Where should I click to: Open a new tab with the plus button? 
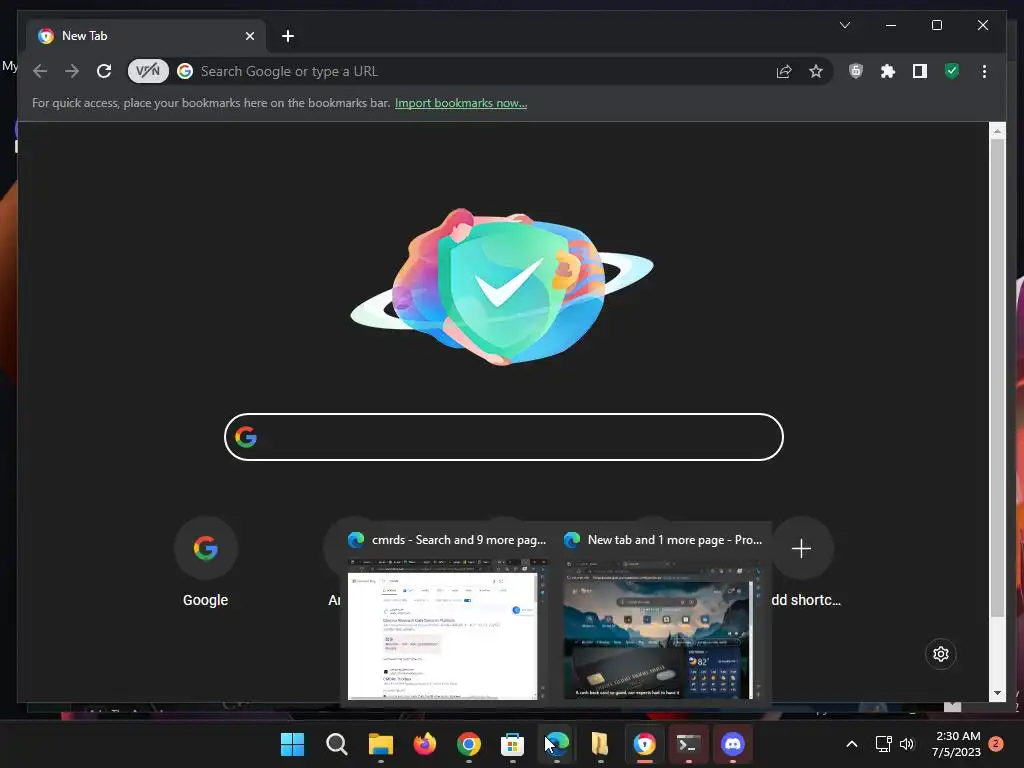288,36
